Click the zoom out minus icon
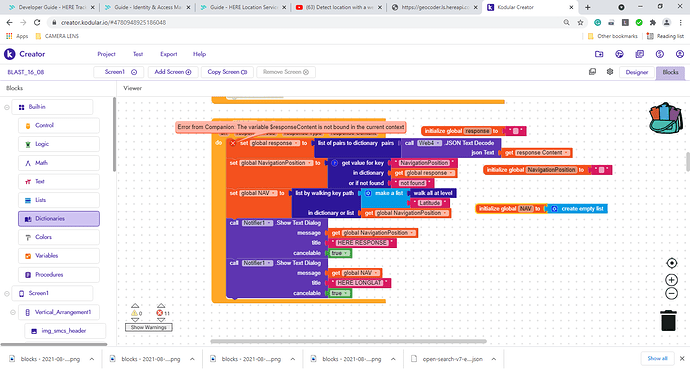690x370 pixels. (x=672, y=293)
